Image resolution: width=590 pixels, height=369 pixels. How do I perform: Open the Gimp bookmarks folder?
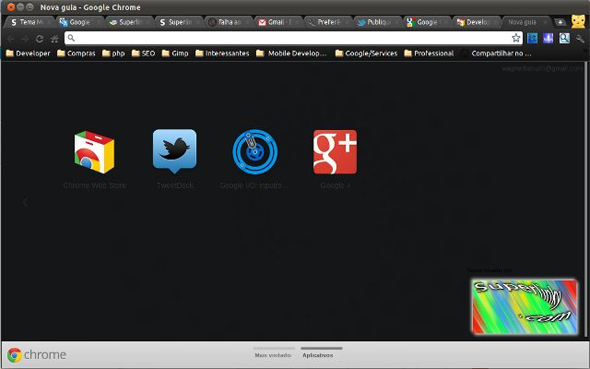pyautogui.click(x=175, y=53)
